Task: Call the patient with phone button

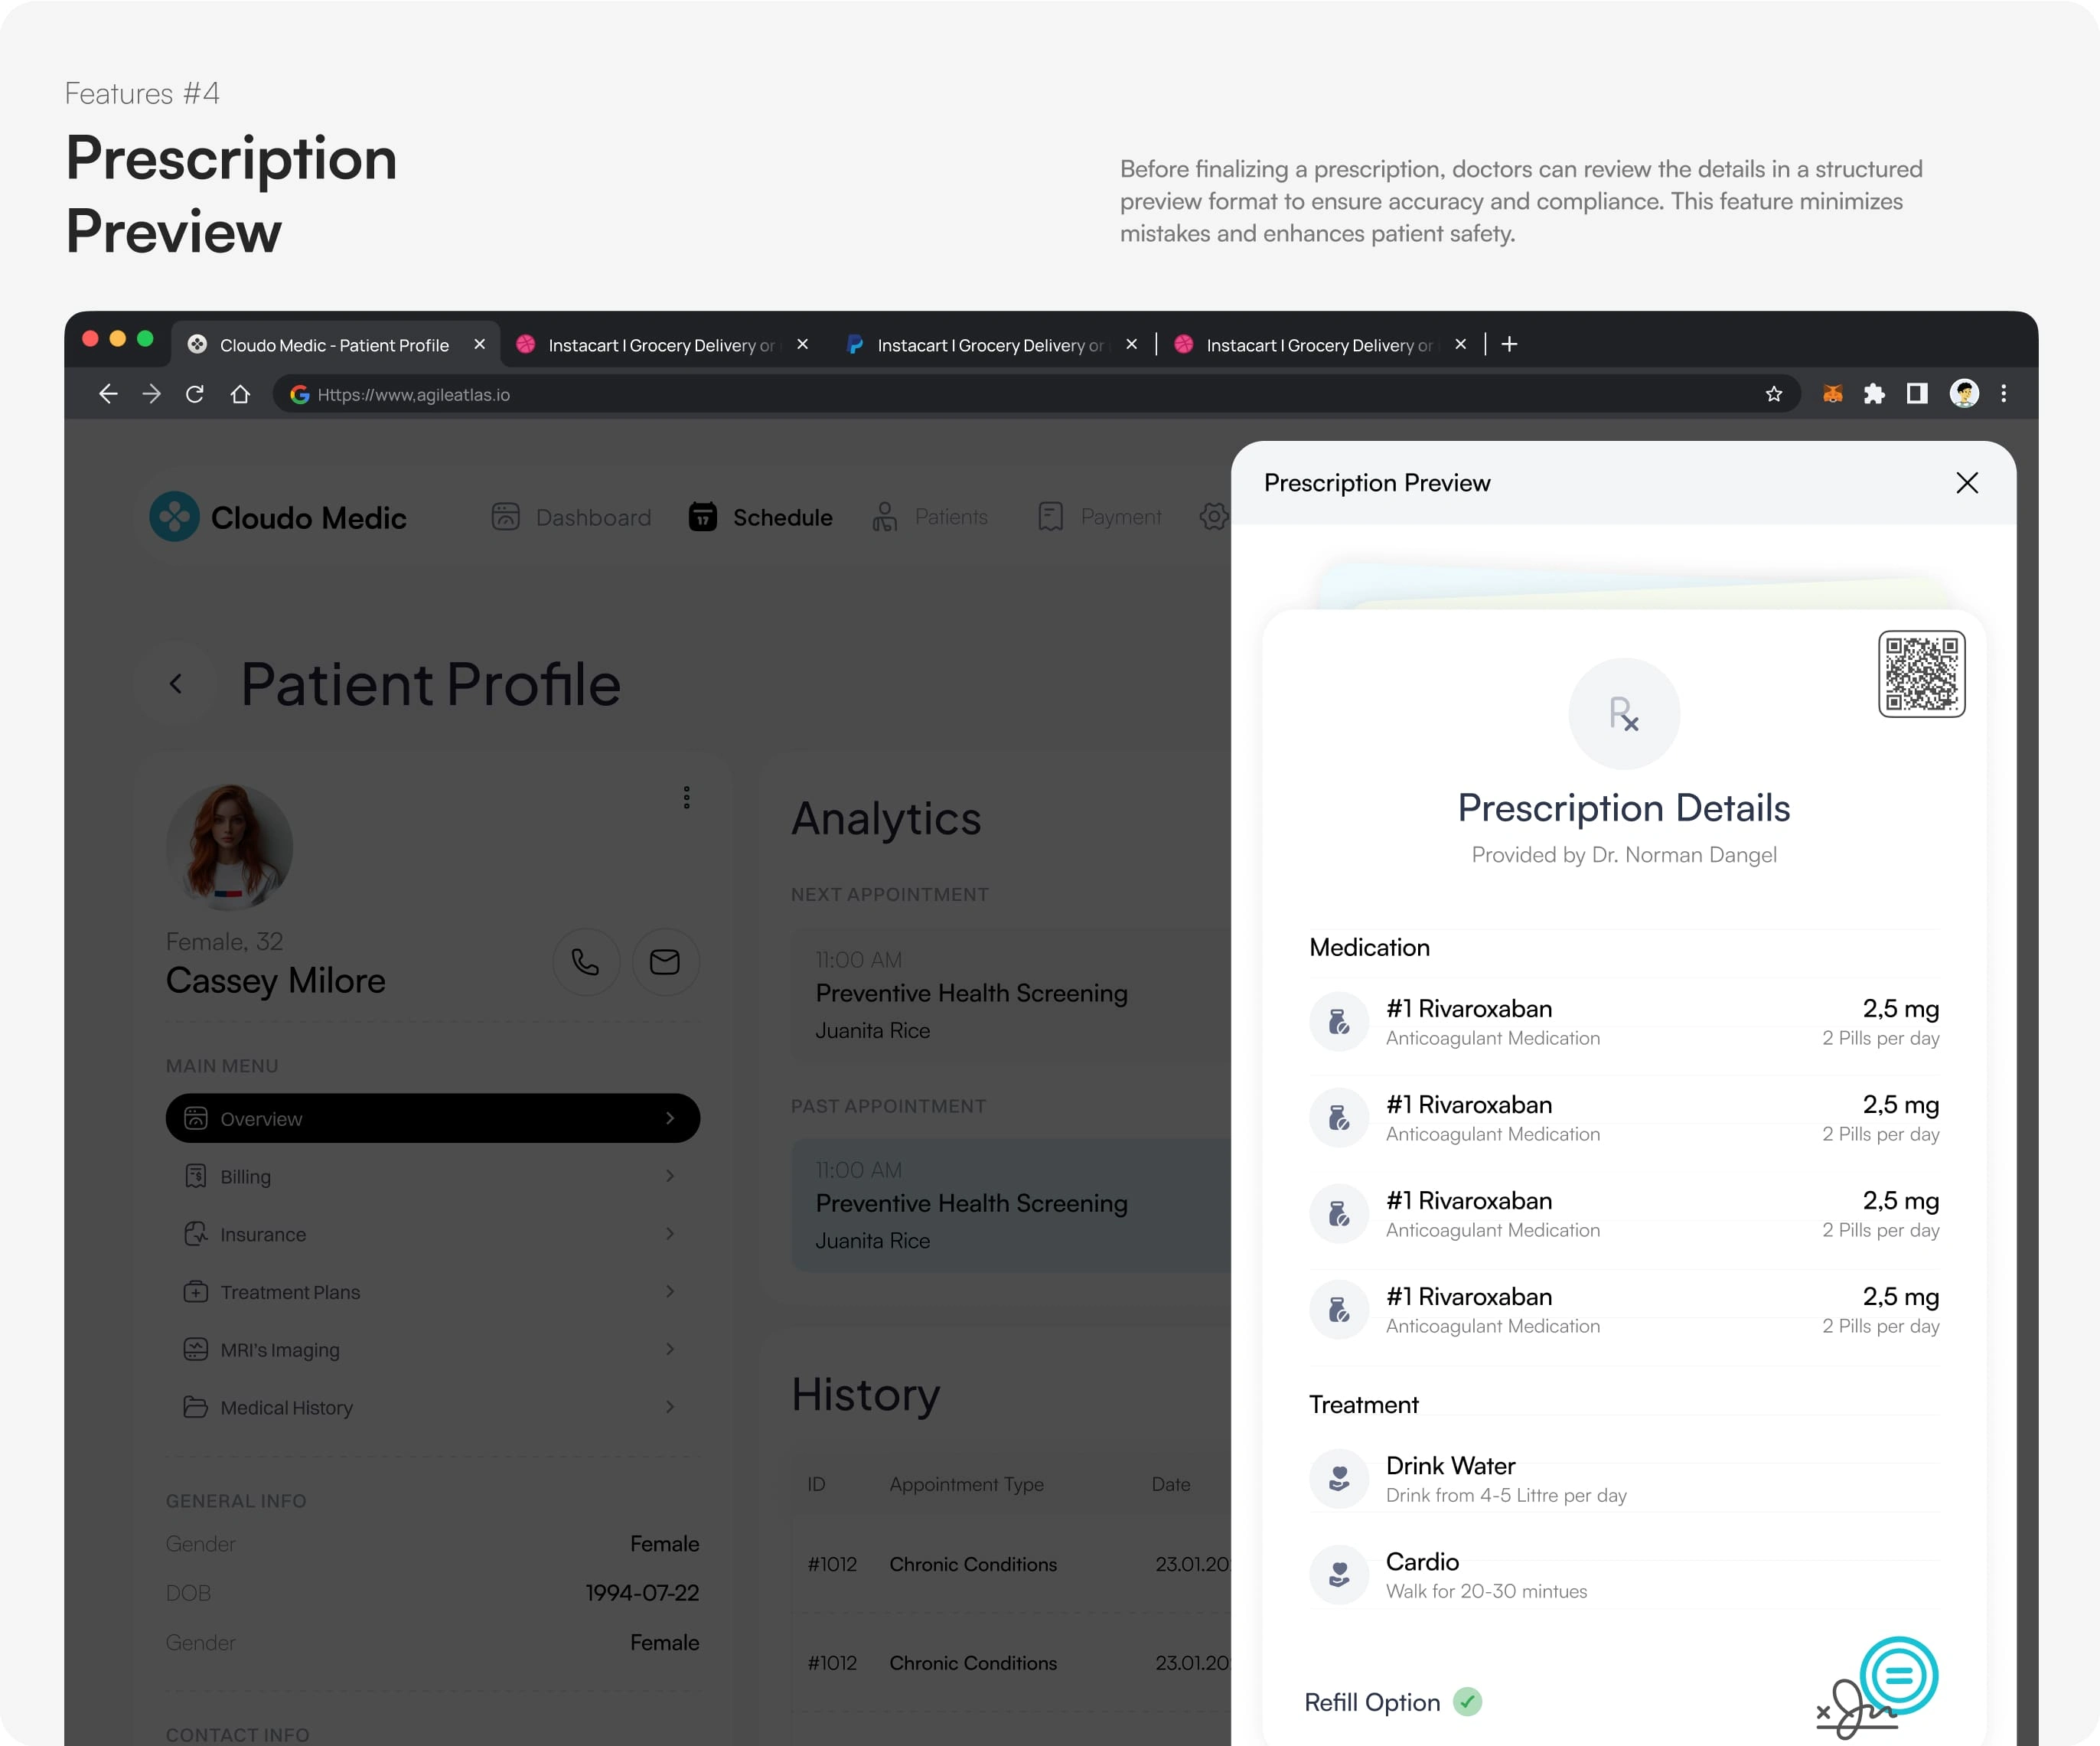Action: pos(586,962)
